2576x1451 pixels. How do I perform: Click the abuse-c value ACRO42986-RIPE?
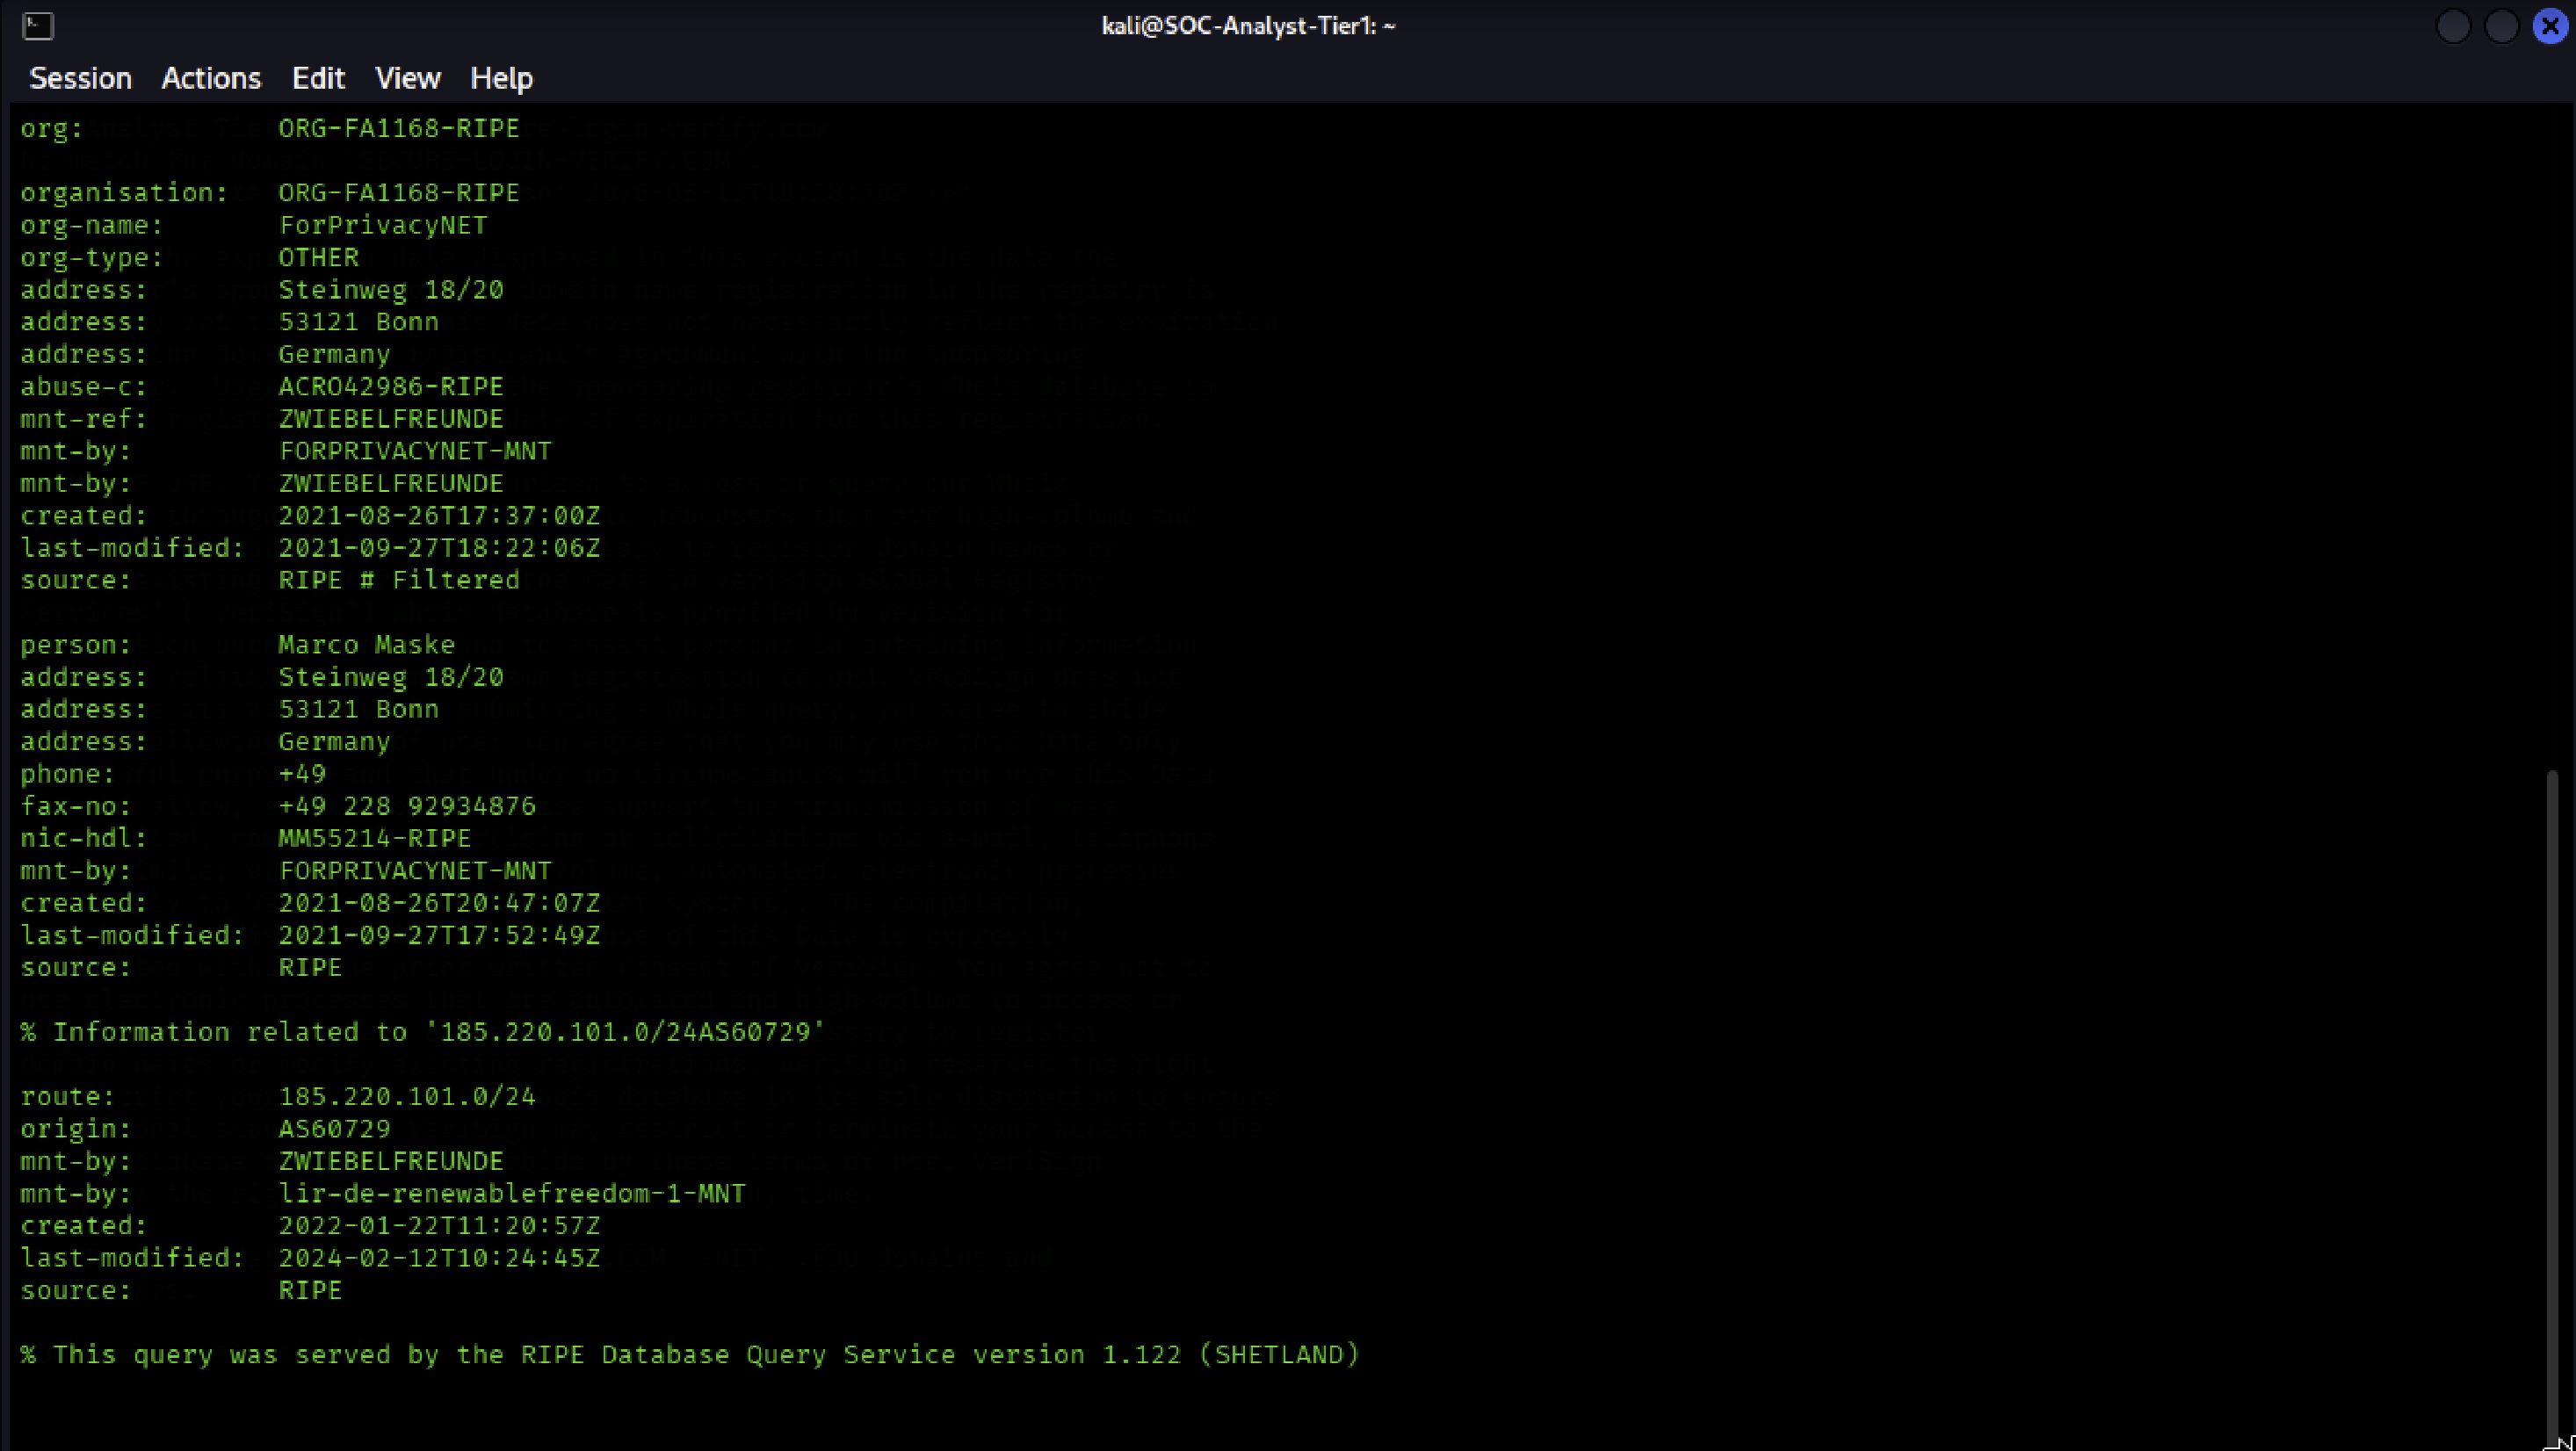[391, 386]
